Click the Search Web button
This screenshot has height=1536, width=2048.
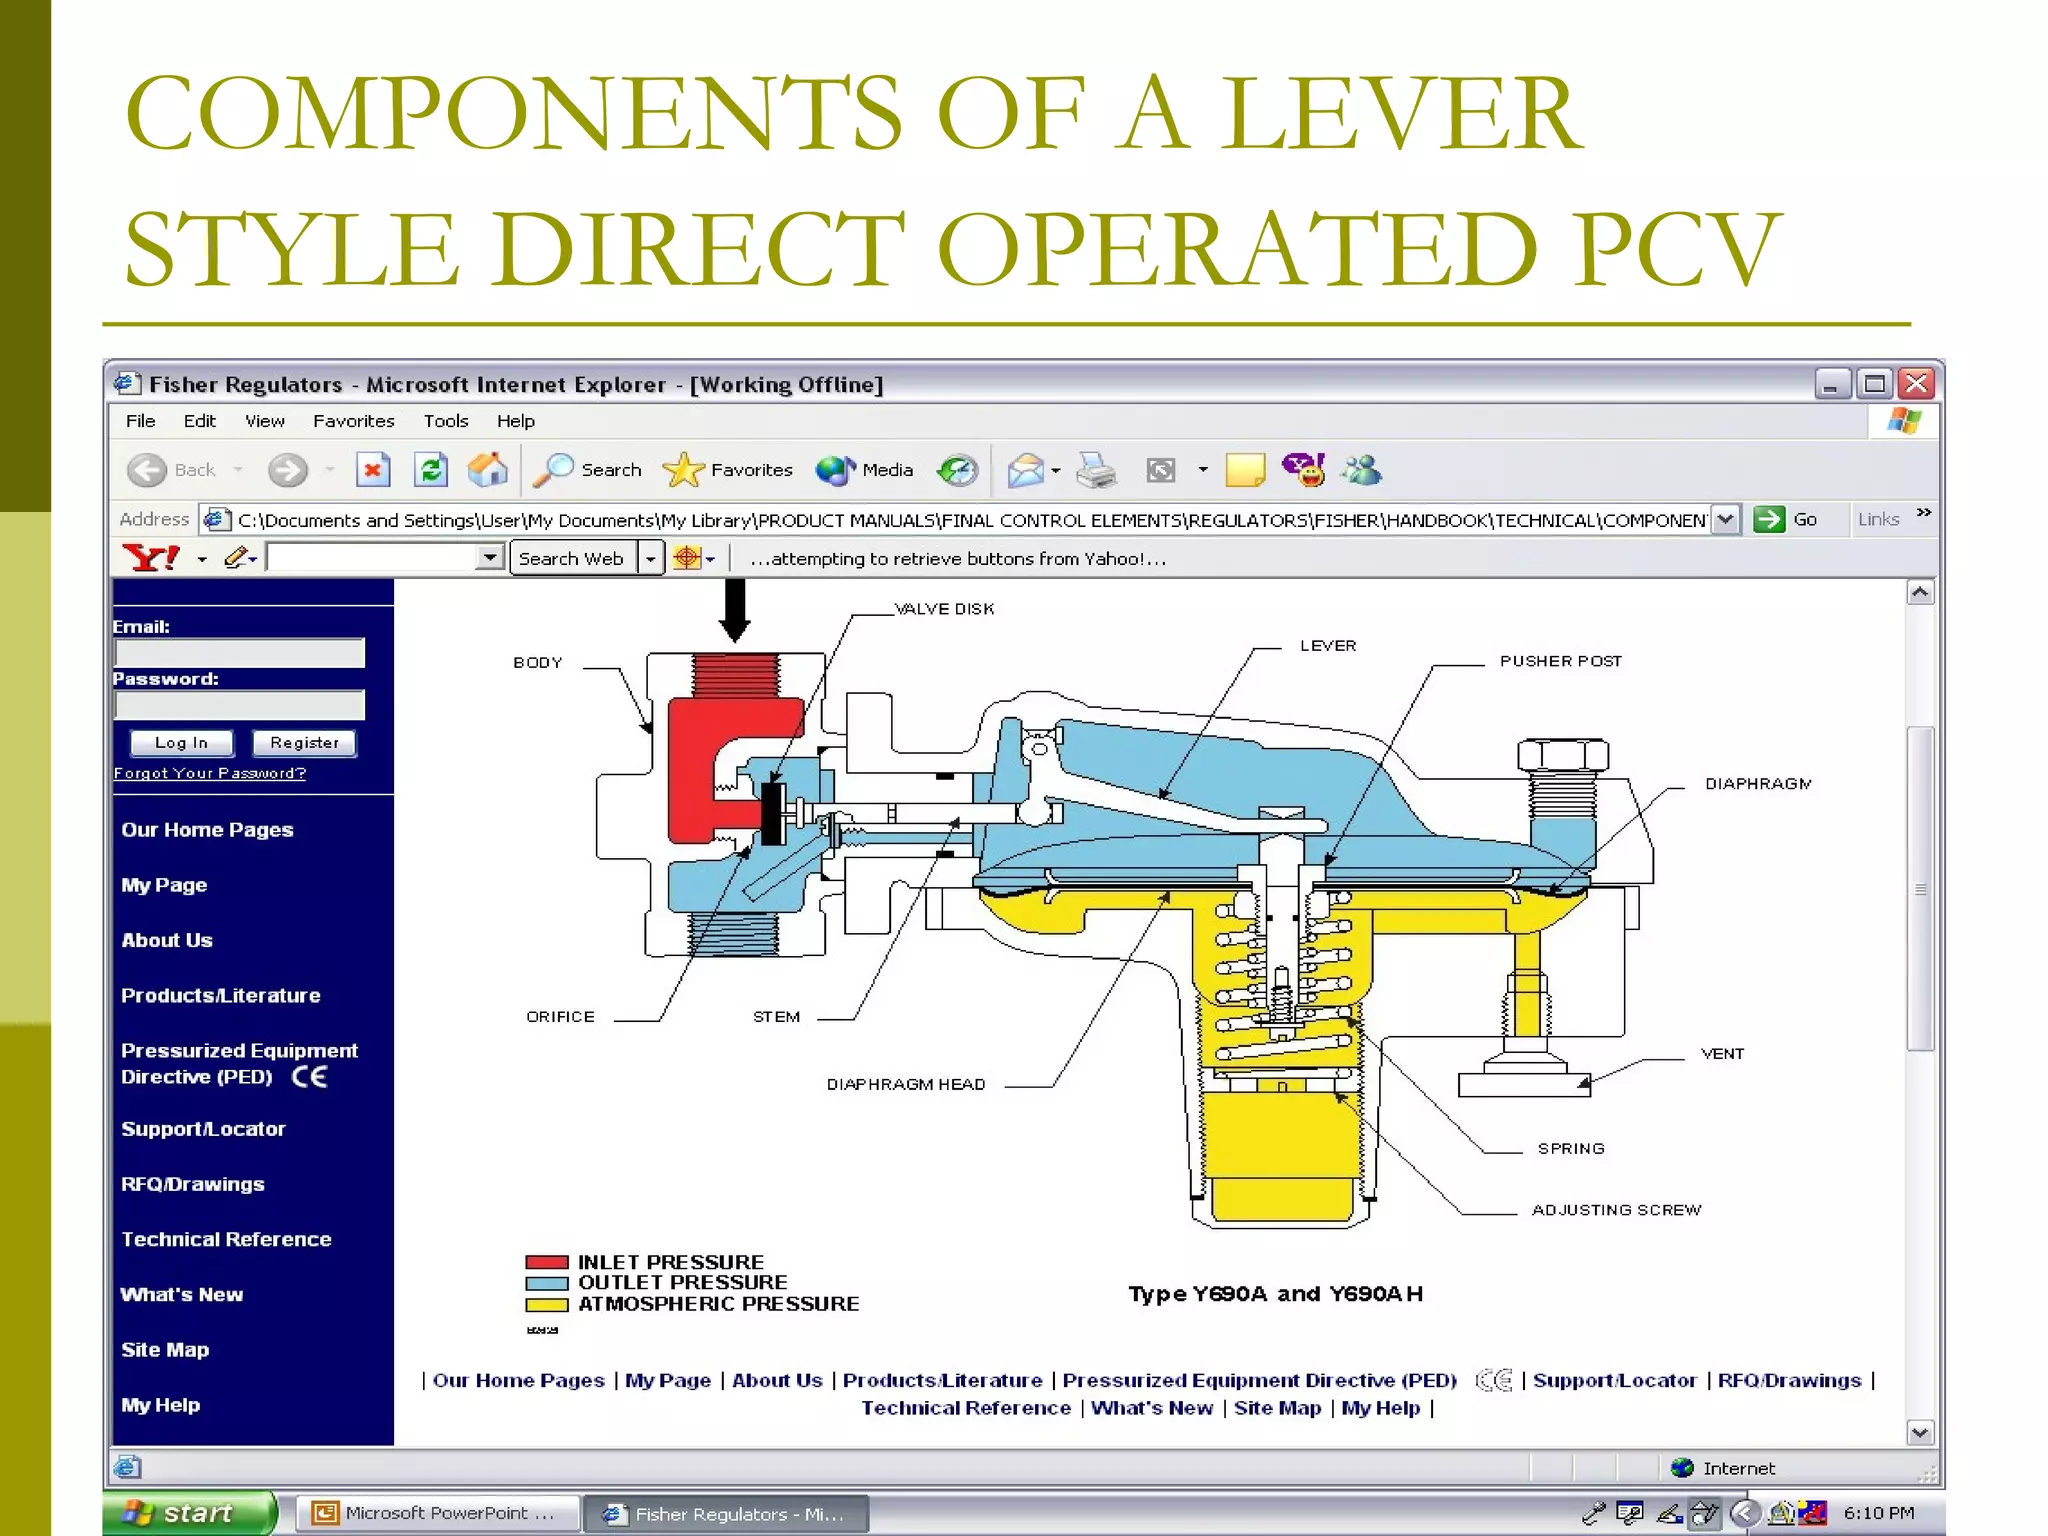click(571, 558)
